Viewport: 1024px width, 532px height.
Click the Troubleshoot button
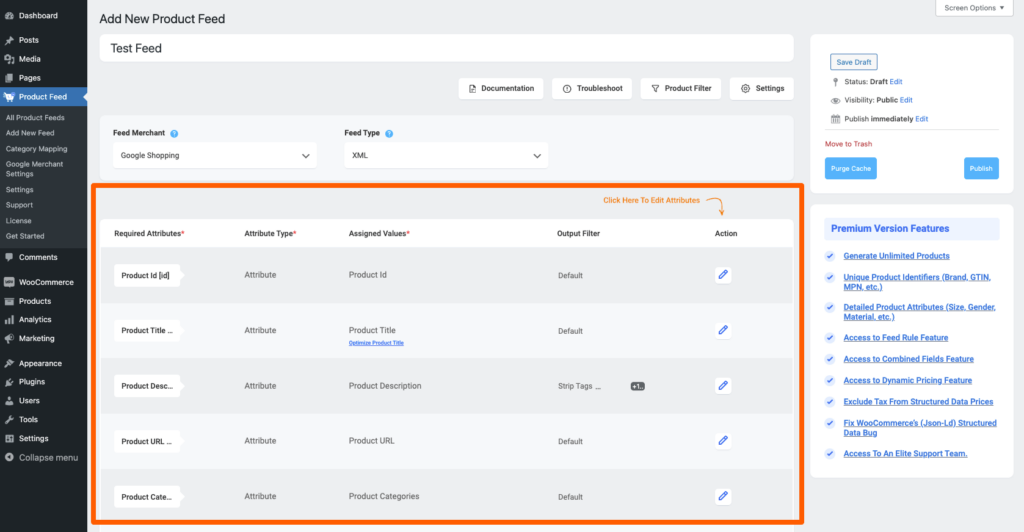click(592, 88)
